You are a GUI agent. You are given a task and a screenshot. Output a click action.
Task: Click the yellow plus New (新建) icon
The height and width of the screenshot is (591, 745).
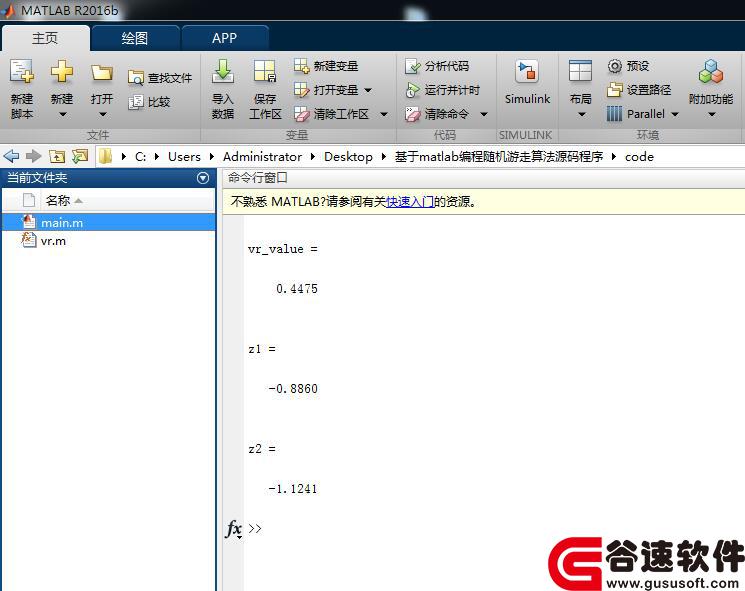(x=62, y=72)
